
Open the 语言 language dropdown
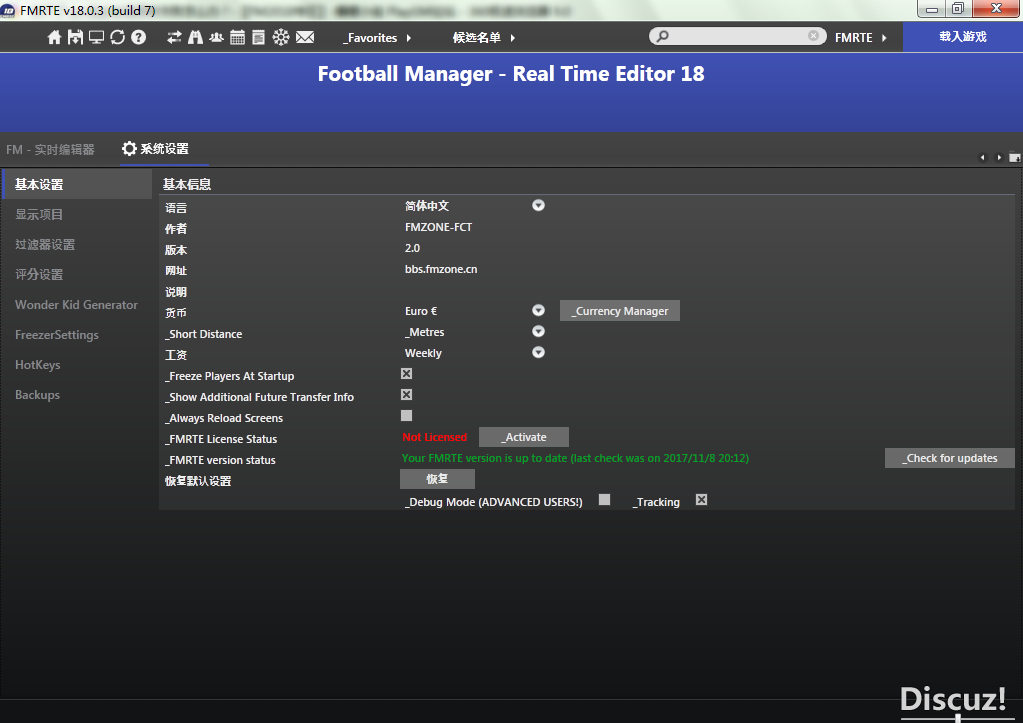pos(538,206)
